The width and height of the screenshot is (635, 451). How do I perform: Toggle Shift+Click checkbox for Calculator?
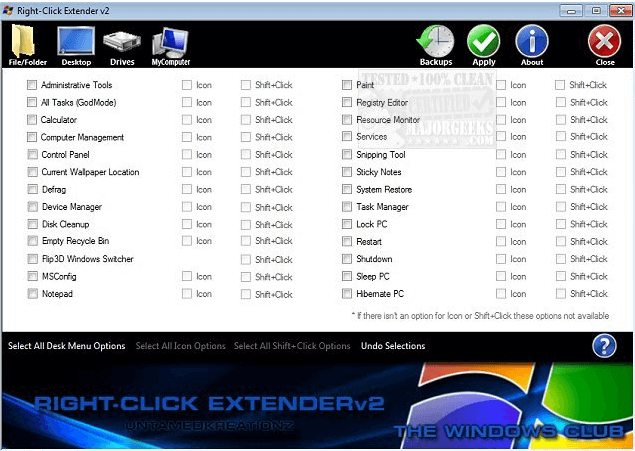click(245, 120)
